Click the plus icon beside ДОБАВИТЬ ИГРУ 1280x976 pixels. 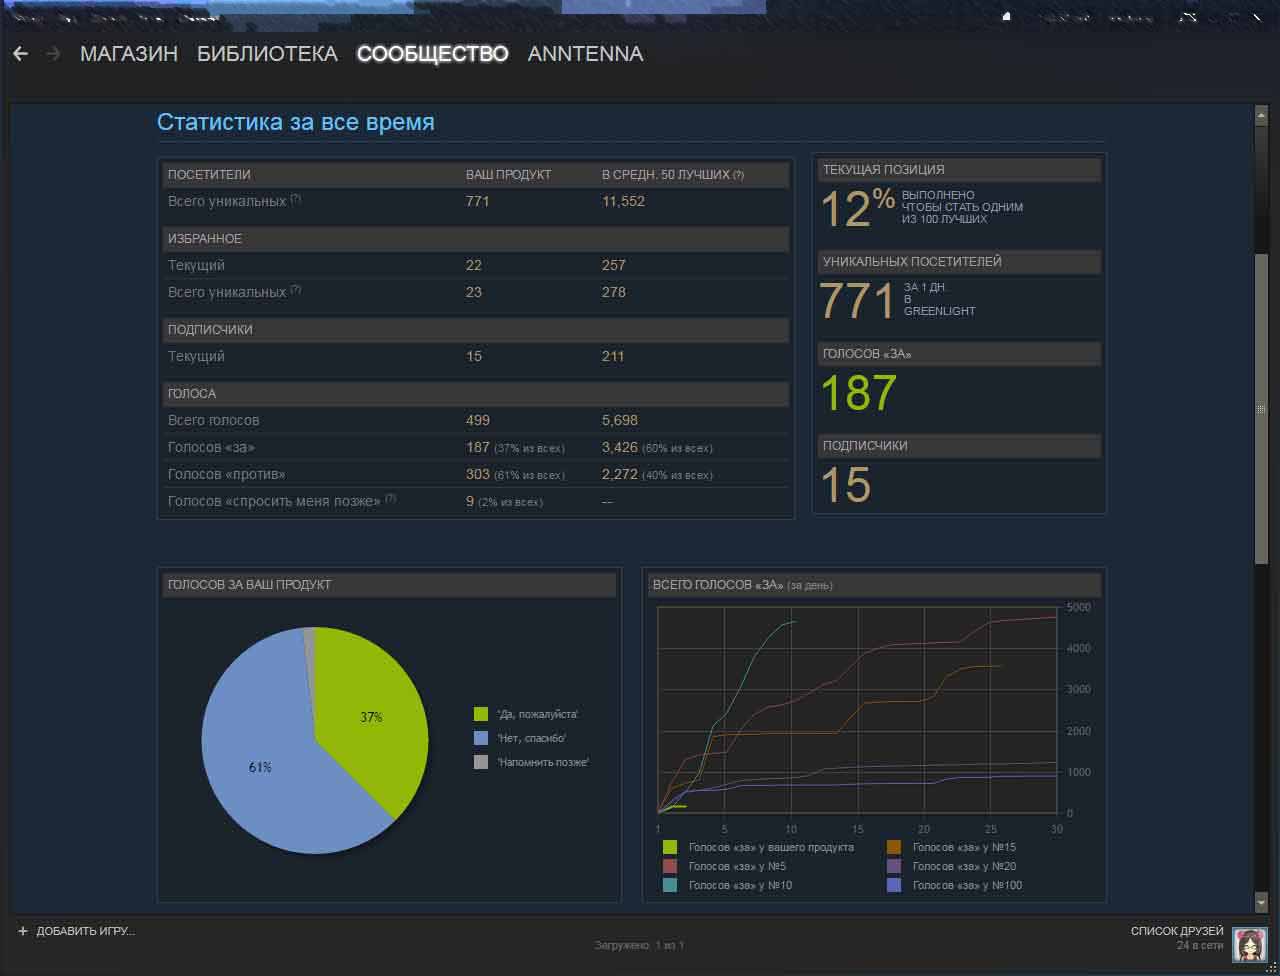pos(23,931)
